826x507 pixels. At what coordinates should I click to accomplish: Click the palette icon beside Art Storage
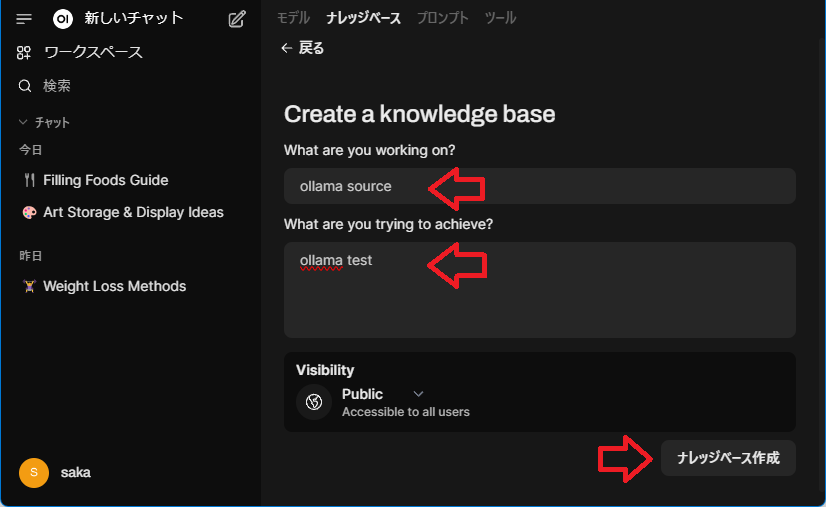tap(30, 212)
